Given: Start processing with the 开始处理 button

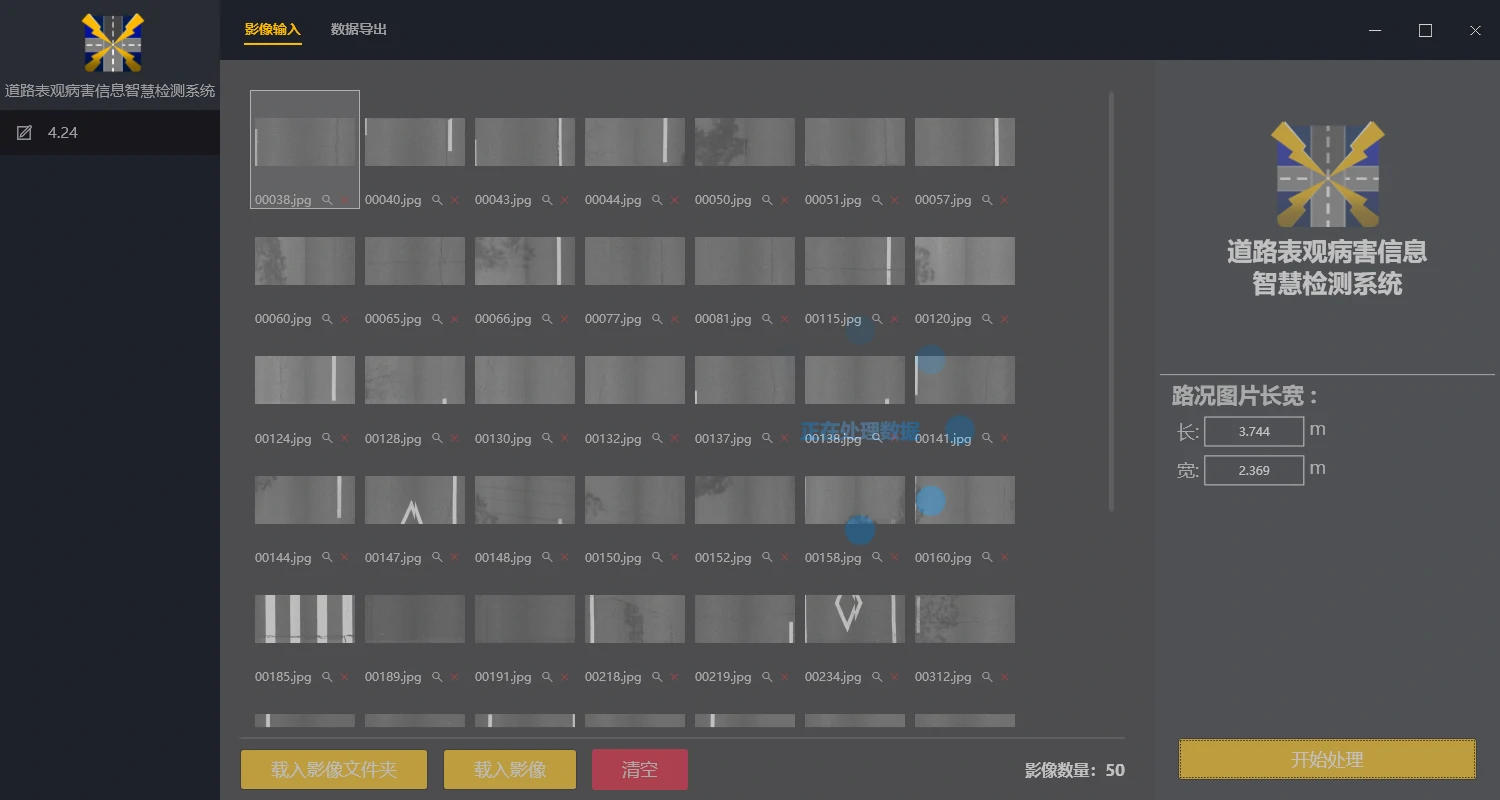Looking at the screenshot, I should [x=1327, y=760].
